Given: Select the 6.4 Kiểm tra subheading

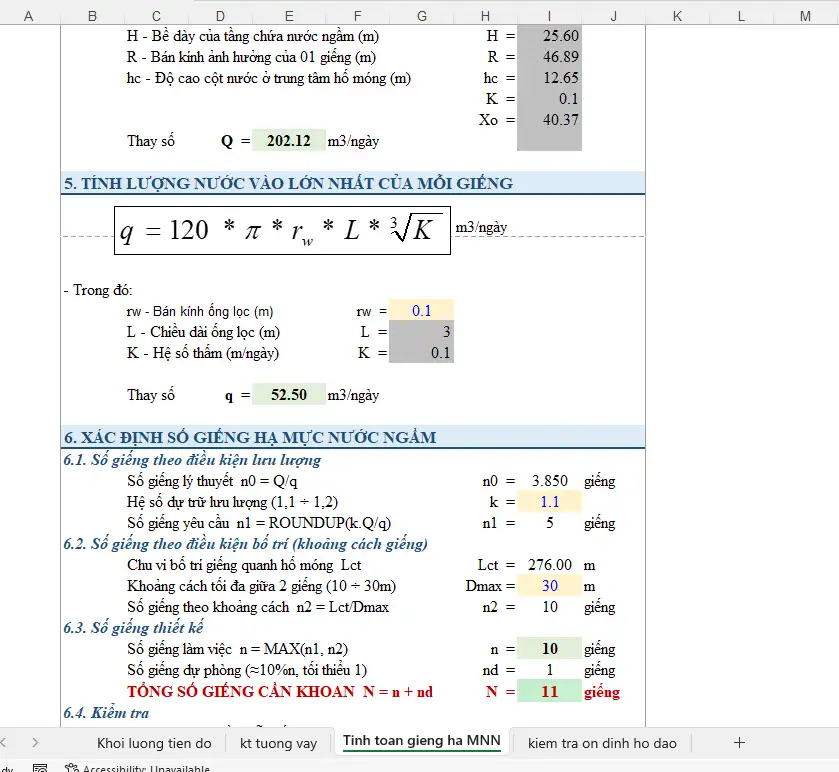Looking at the screenshot, I should [106, 713].
